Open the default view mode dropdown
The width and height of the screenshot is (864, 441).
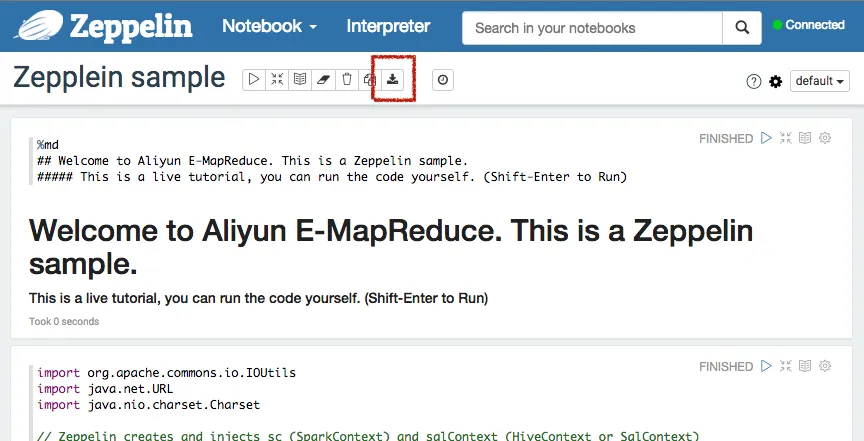819,81
